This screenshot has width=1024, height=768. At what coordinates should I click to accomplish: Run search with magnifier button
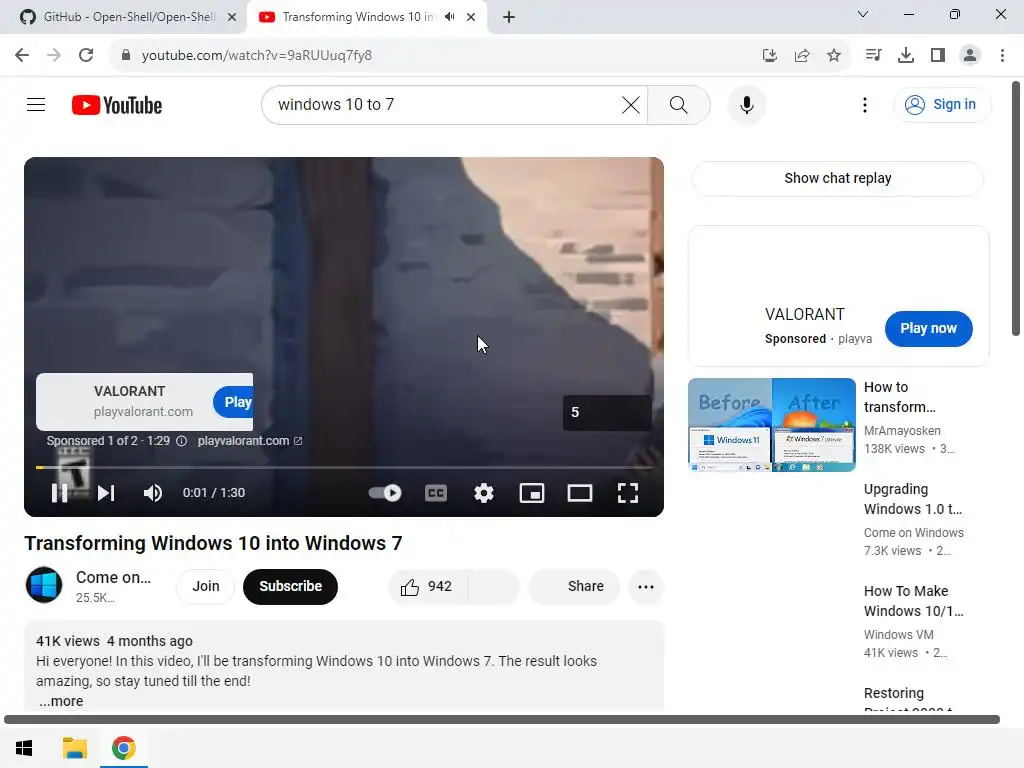tap(679, 104)
